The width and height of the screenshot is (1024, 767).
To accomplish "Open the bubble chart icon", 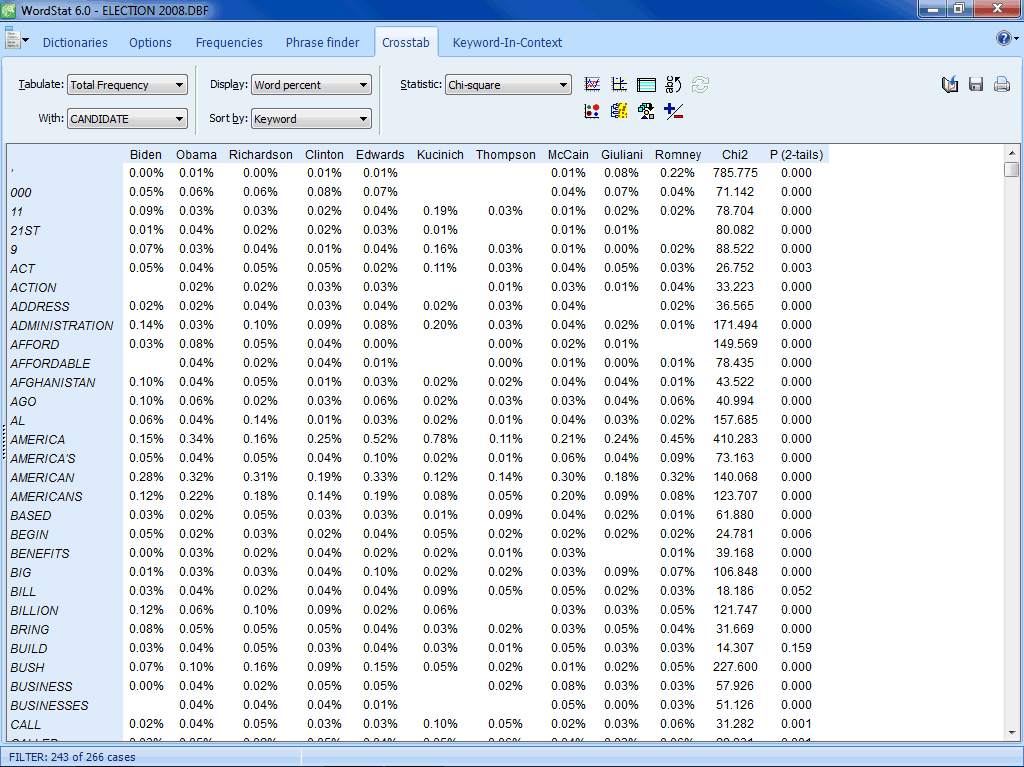I will pyautogui.click(x=593, y=111).
